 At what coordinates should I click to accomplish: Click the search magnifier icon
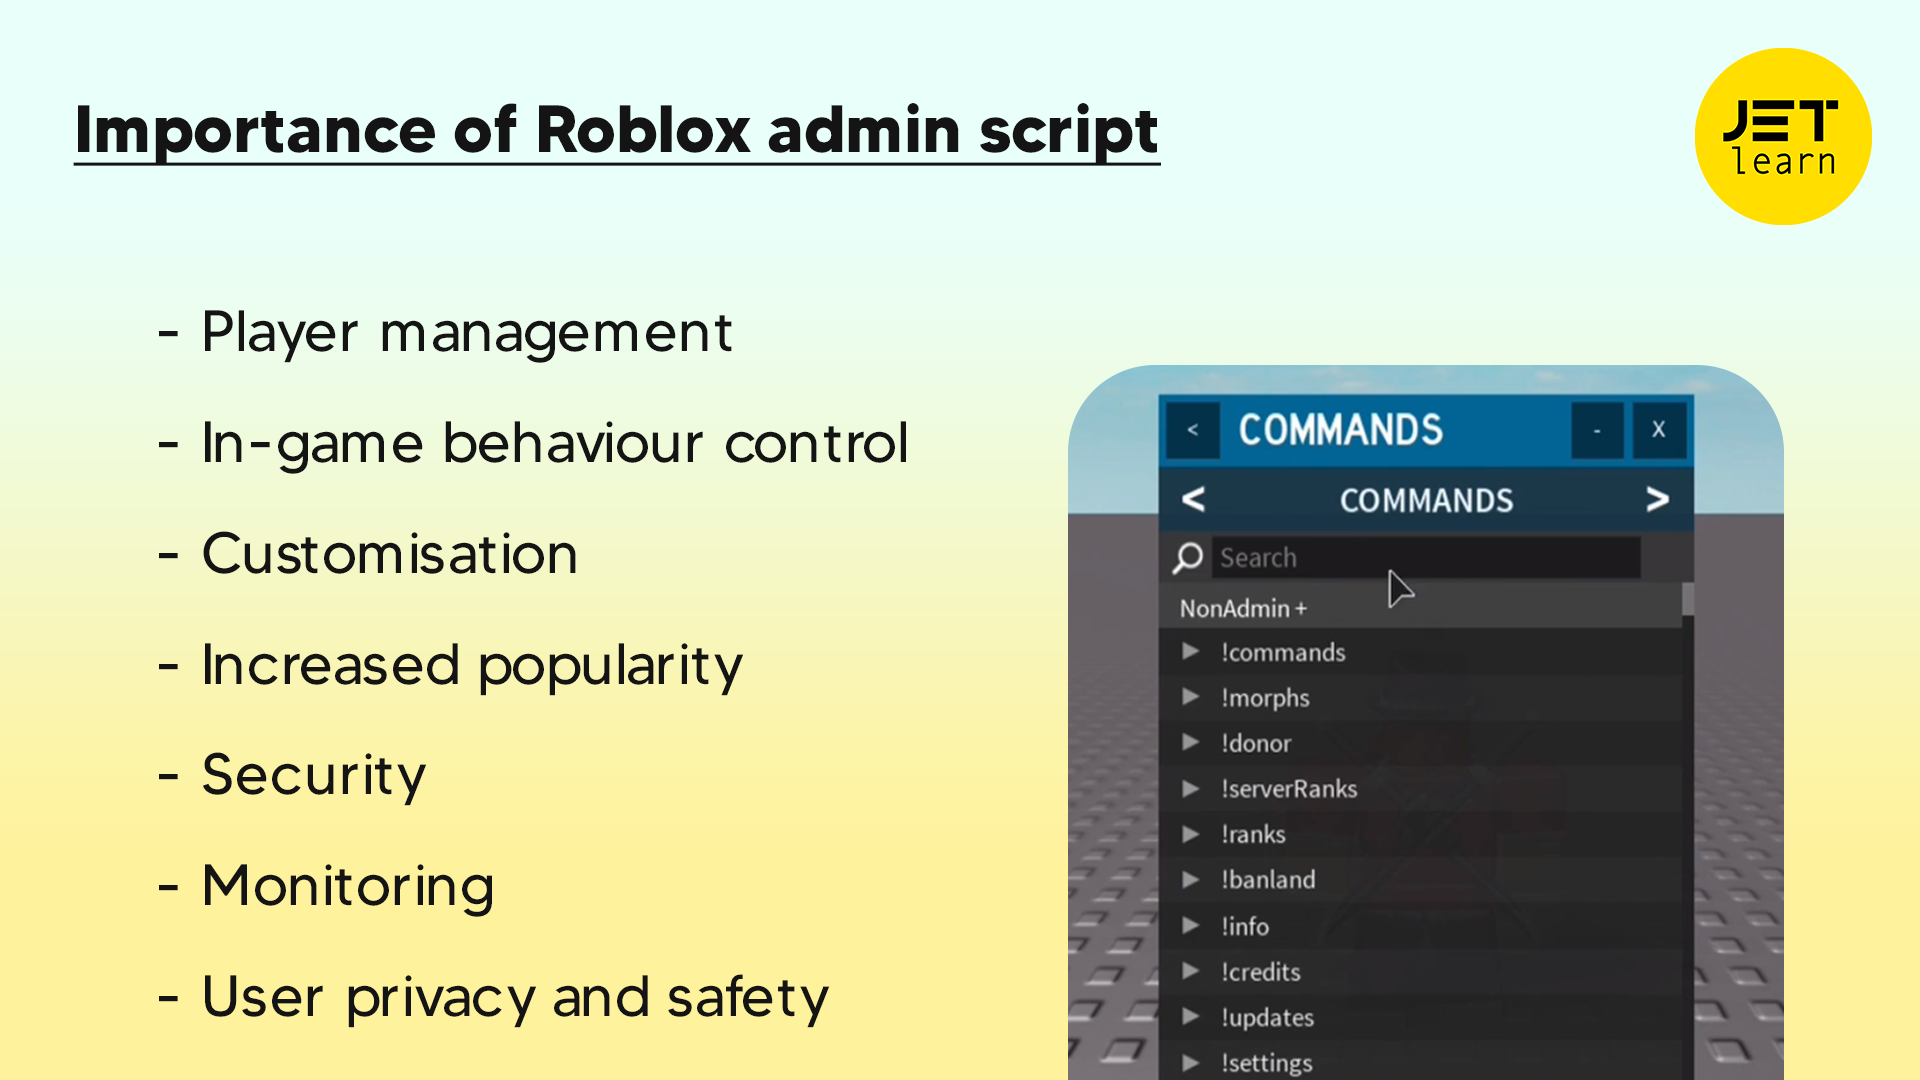(1187, 558)
